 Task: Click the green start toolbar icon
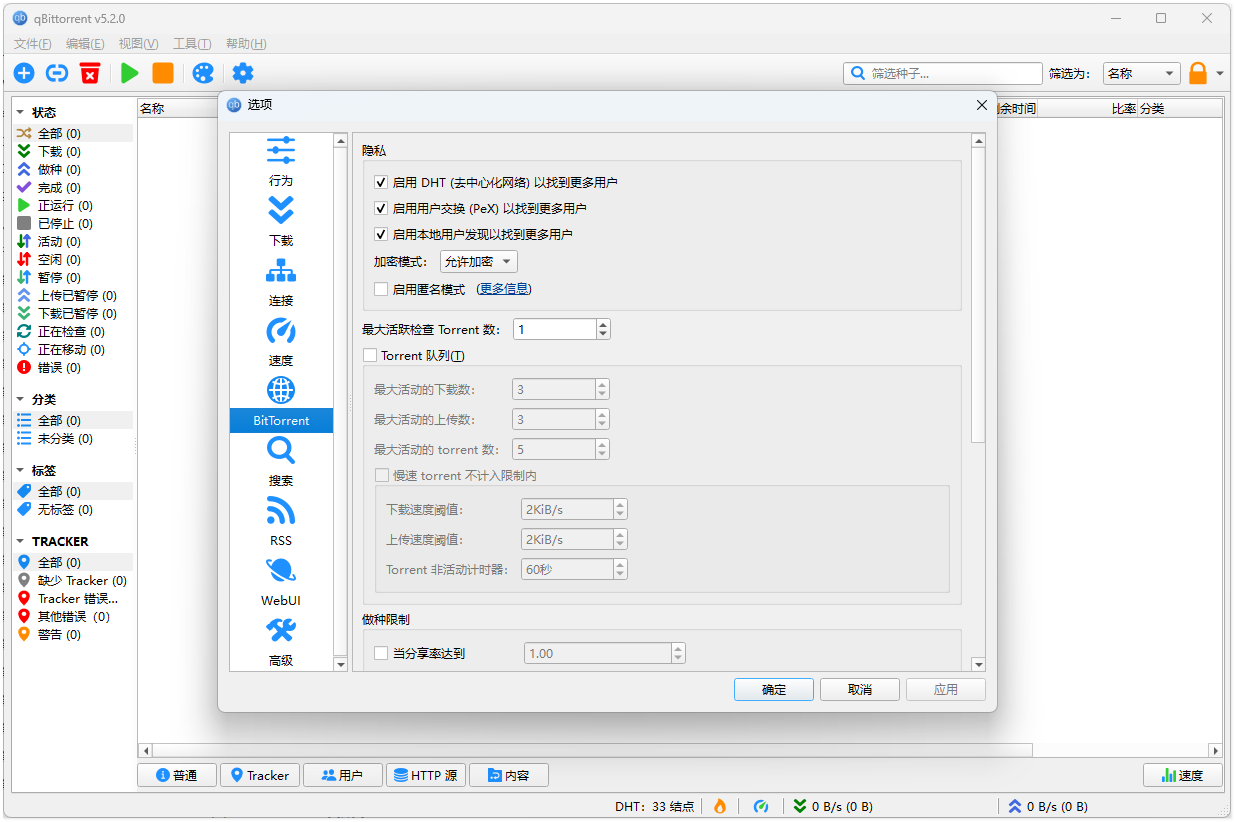[130, 73]
